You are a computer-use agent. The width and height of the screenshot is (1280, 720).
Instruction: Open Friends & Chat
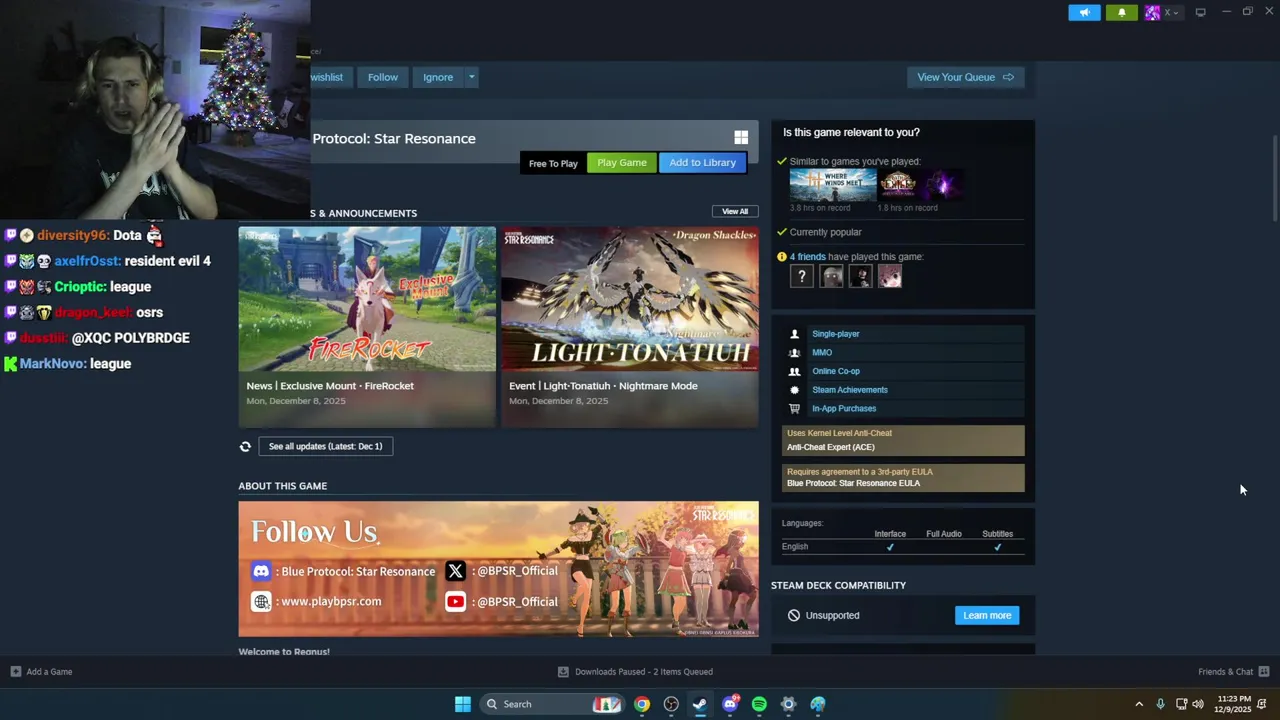point(1233,672)
